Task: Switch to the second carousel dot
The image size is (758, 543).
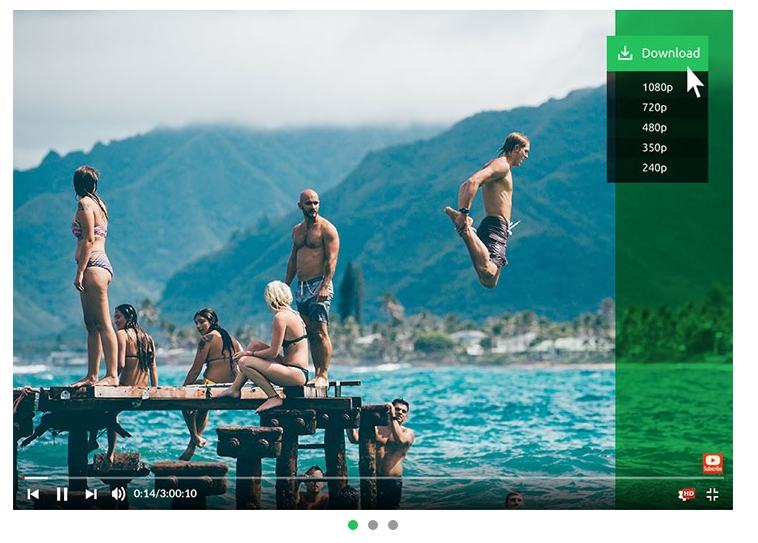Action: (x=373, y=525)
